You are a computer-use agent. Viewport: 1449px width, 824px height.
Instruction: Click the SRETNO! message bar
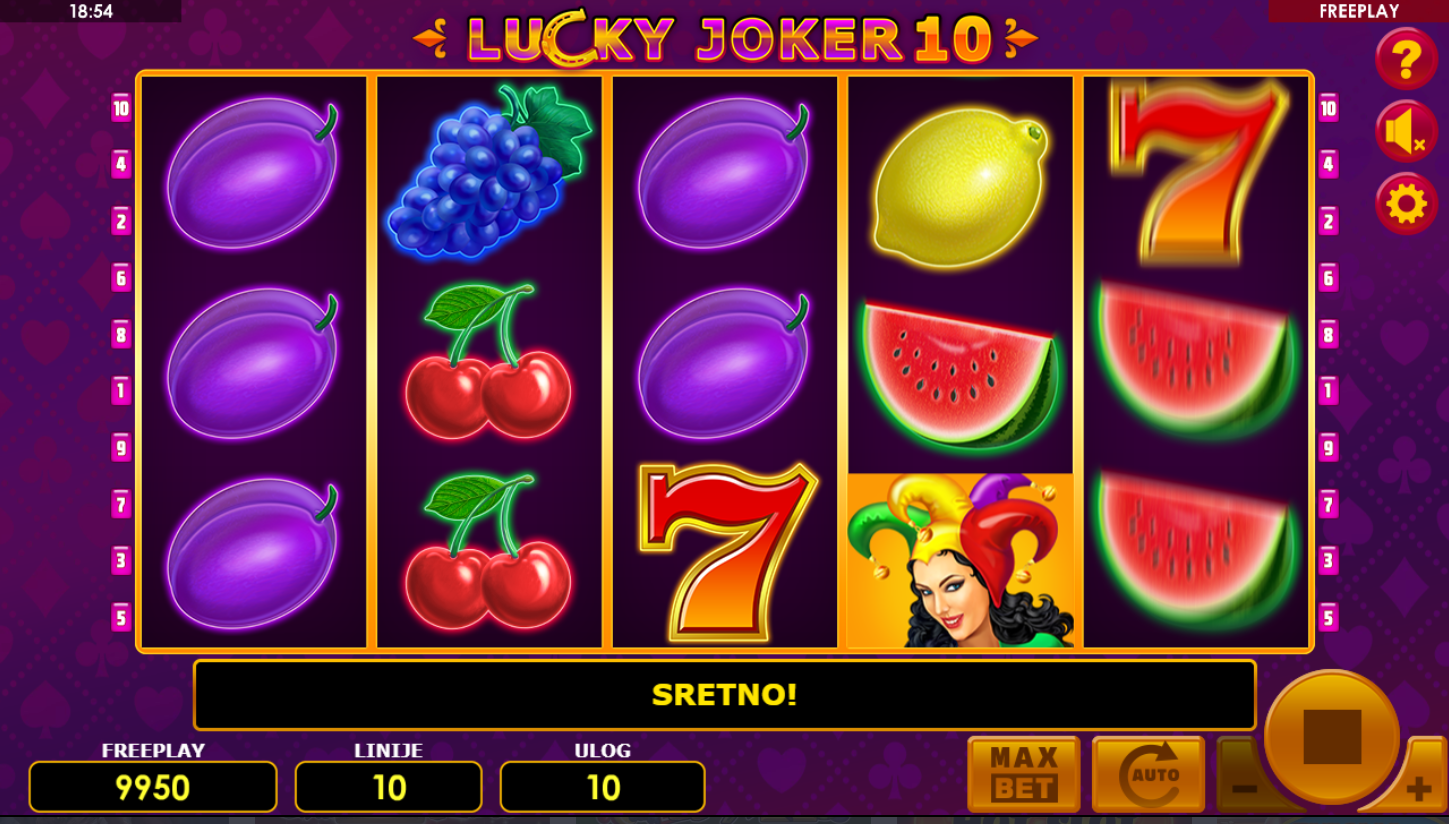point(724,694)
